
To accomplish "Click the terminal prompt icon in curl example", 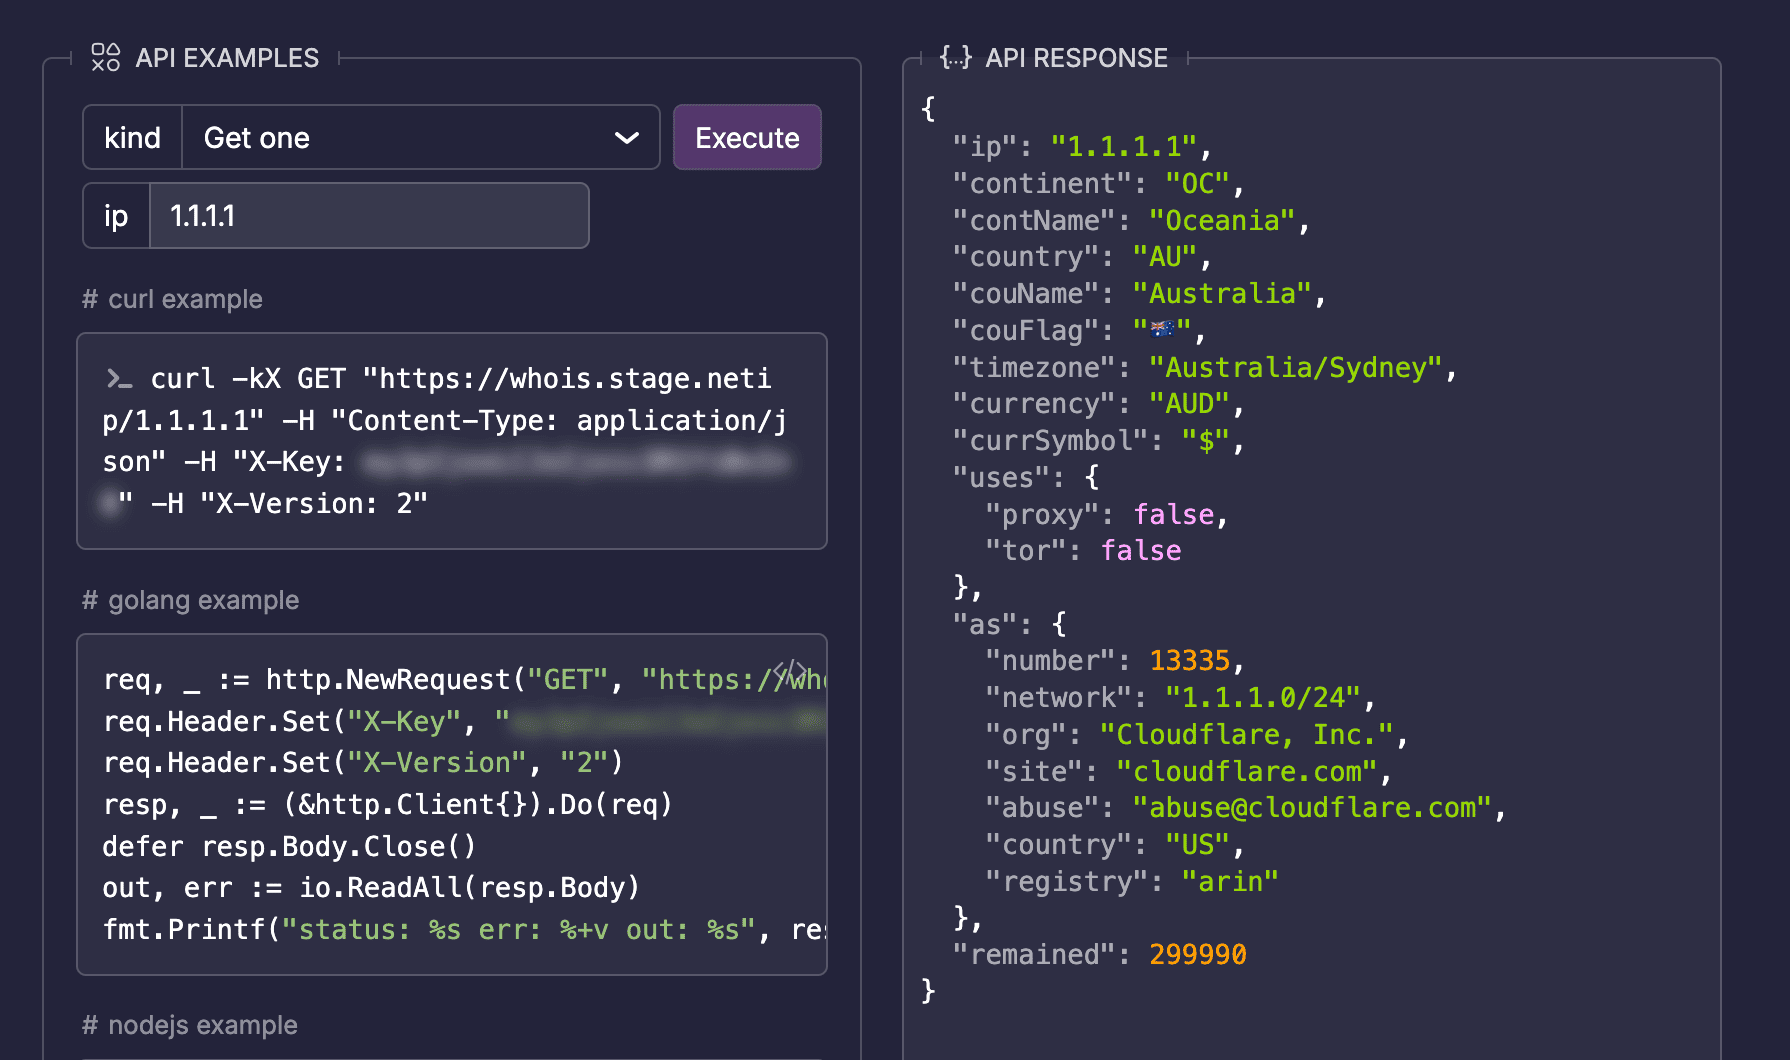I will tap(119, 379).
